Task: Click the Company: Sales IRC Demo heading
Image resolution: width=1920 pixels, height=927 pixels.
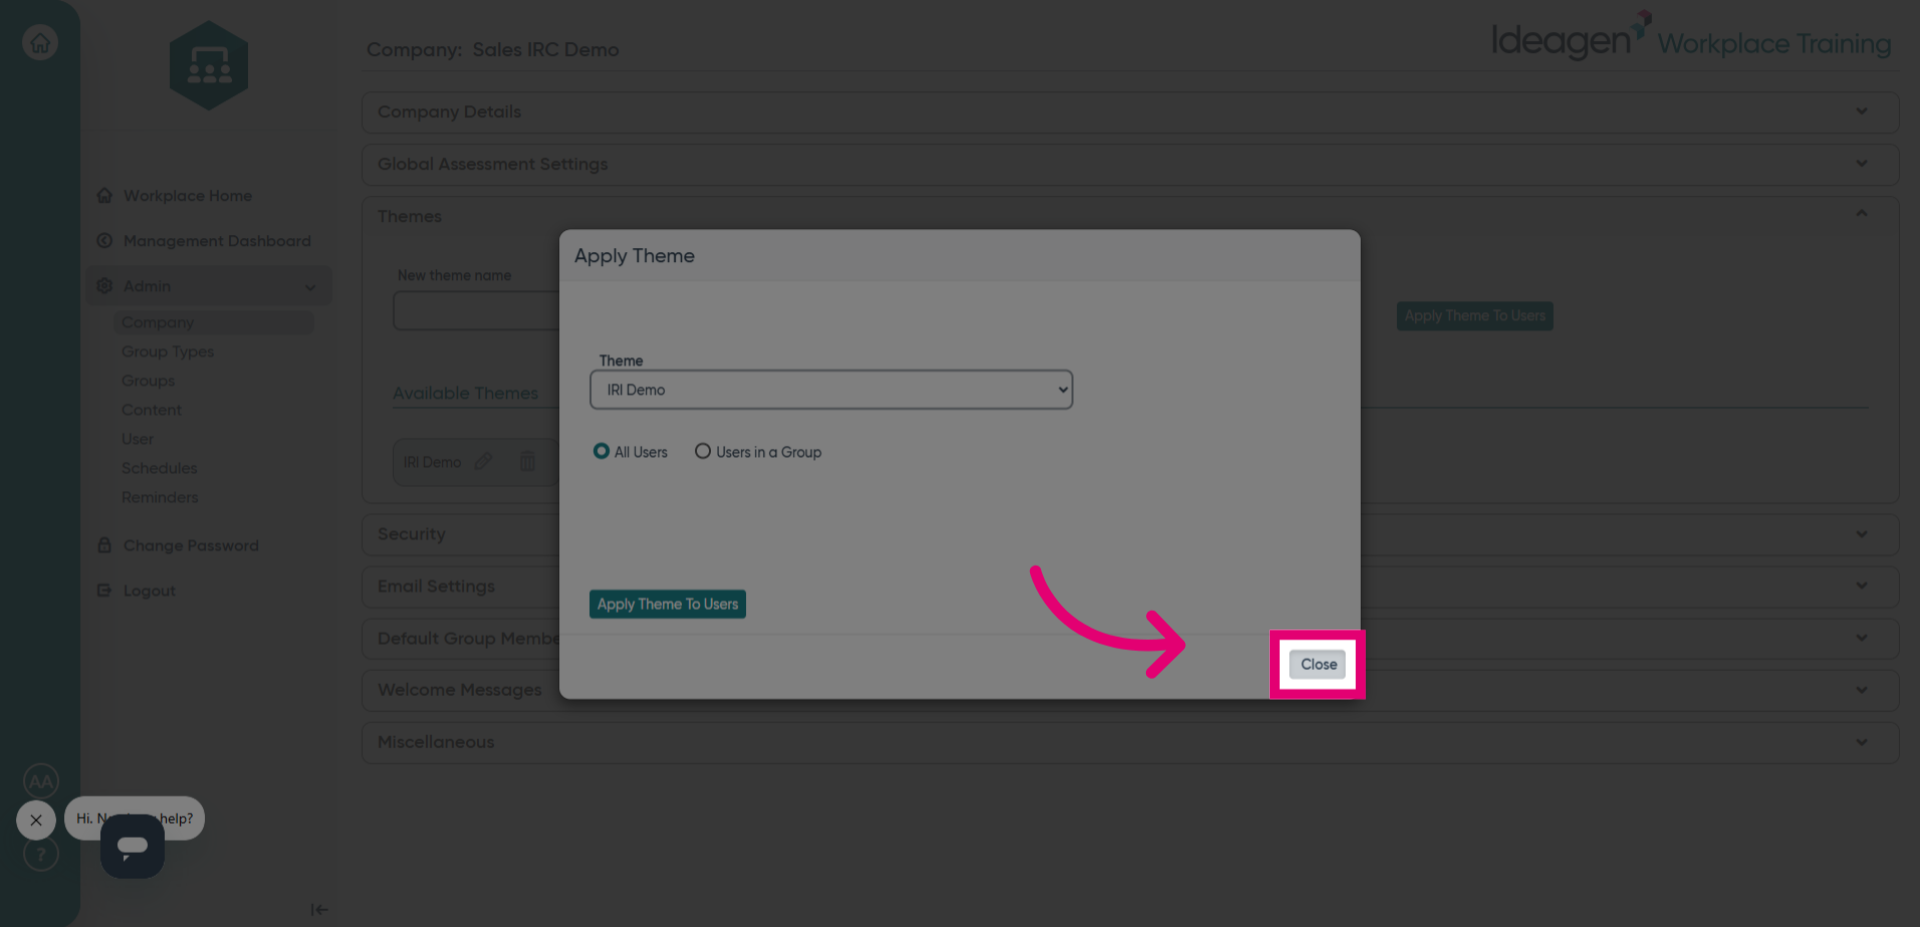Action: tap(492, 49)
